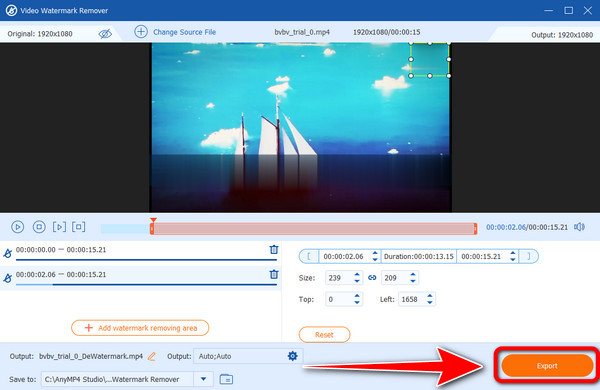
Task: Decrease the height 209 stepper
Action: [413, 281]
